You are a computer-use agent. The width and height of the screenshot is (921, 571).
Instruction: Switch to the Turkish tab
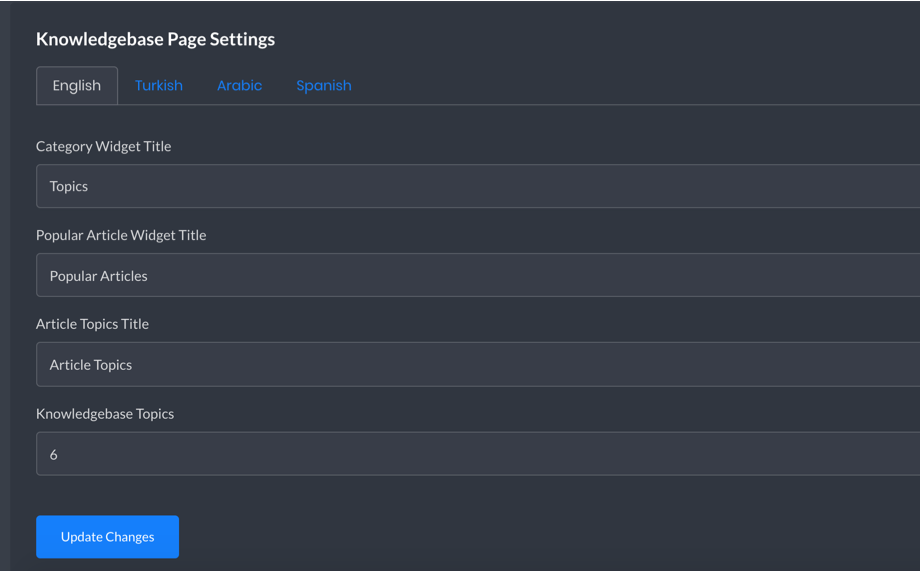(x=159, y=86)
